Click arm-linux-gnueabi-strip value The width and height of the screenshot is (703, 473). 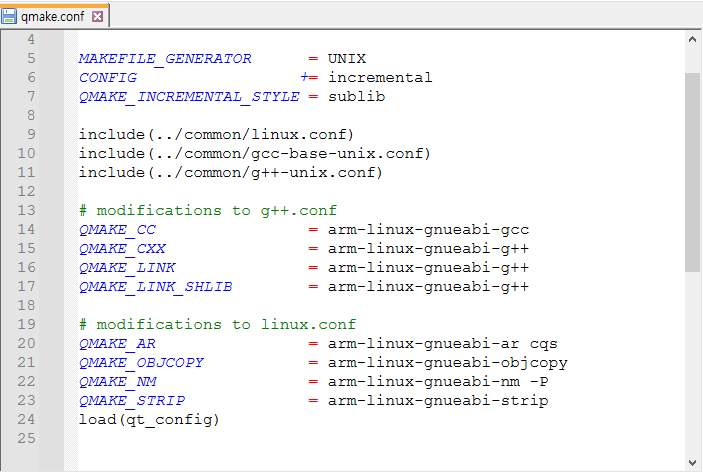pos(438,400)
